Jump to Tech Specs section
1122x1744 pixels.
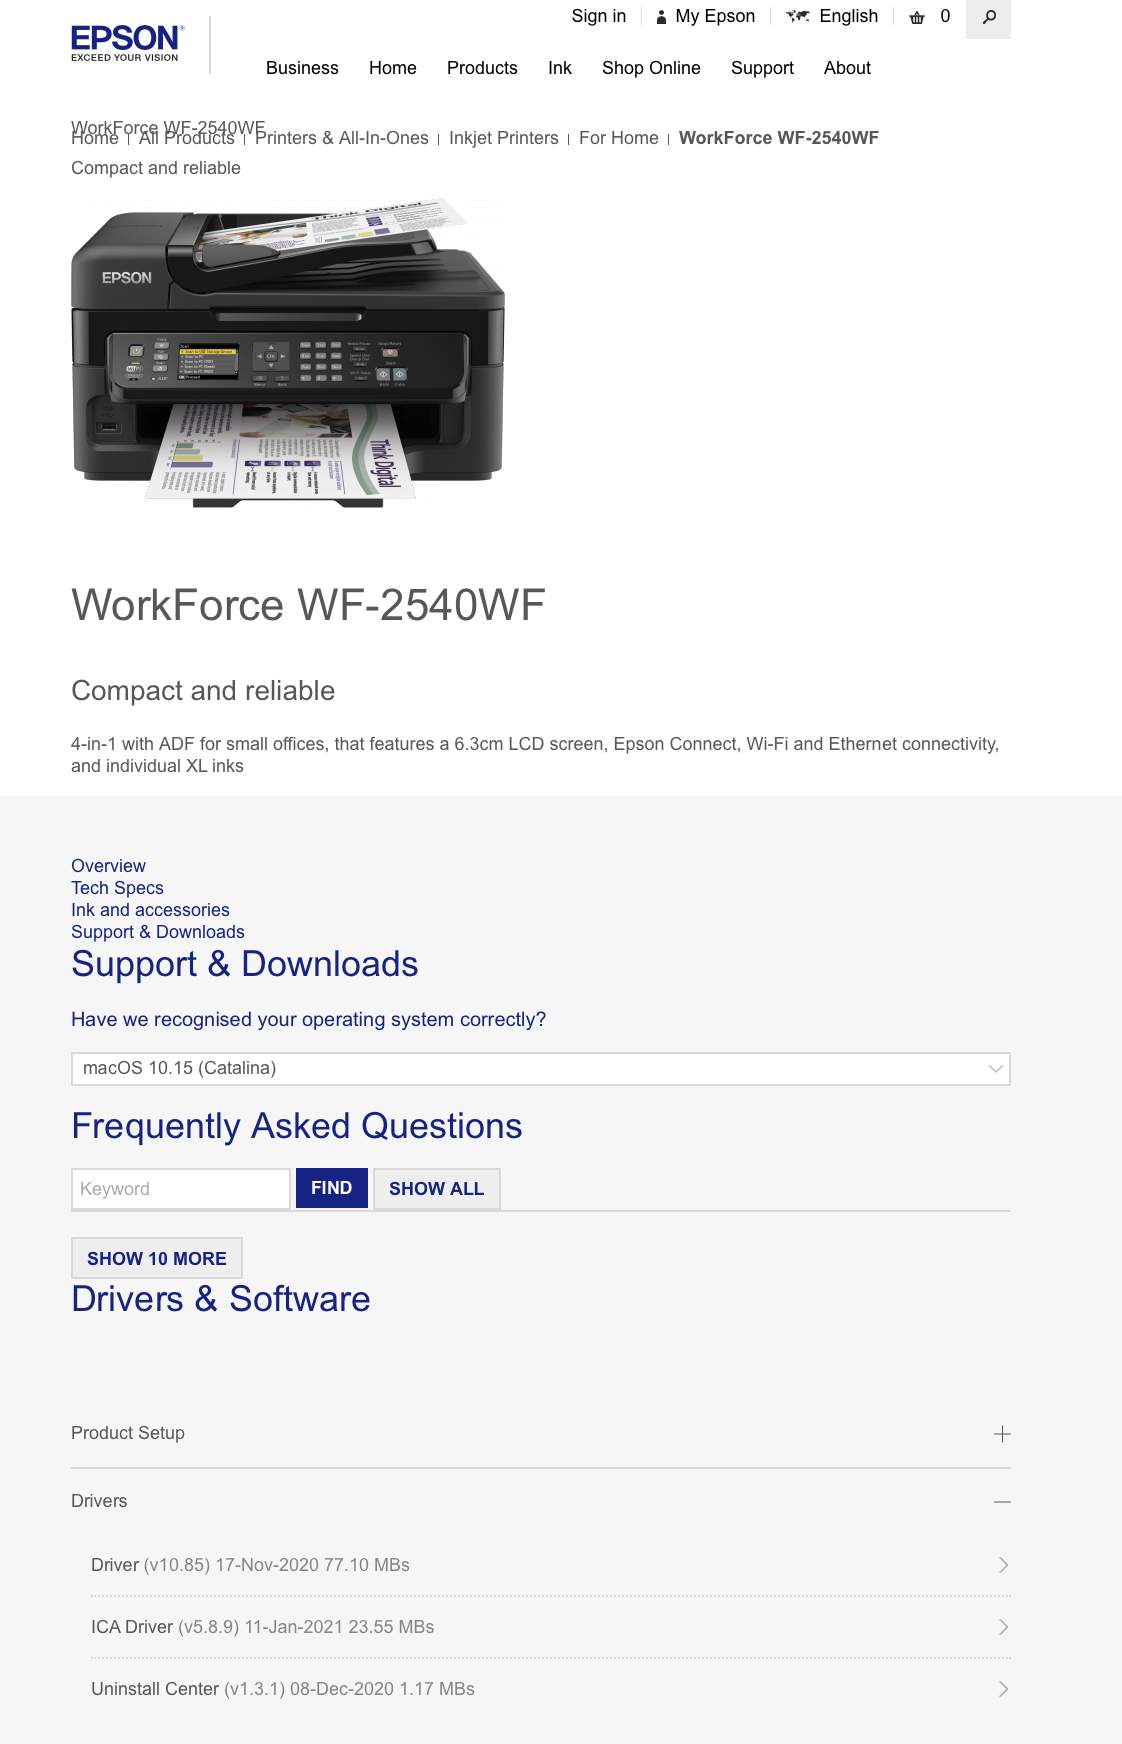click(x=117, y=888)
